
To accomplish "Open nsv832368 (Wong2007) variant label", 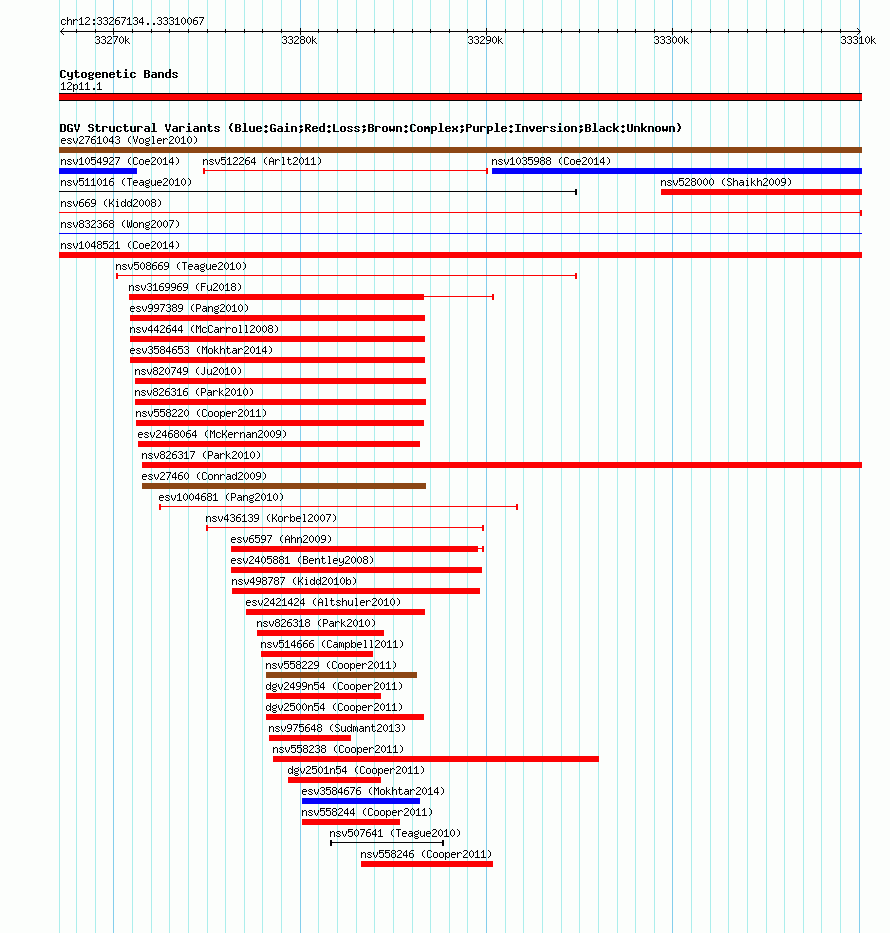I will tap(120, 224).
